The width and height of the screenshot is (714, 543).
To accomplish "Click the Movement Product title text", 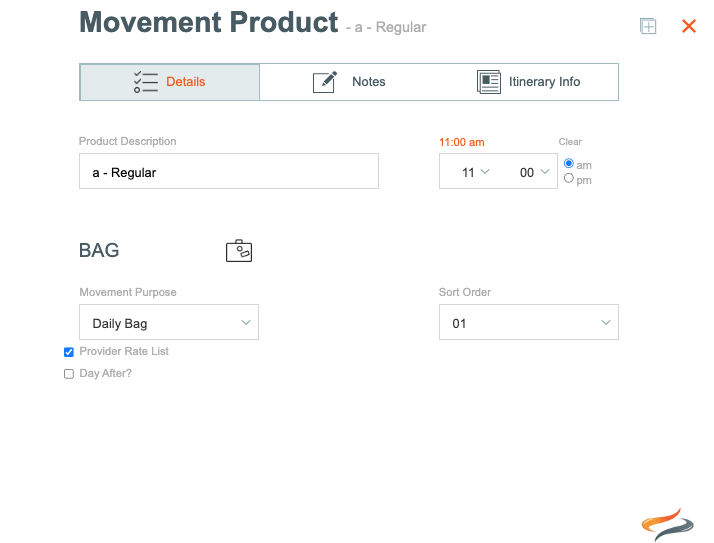I will click(209, 22).
